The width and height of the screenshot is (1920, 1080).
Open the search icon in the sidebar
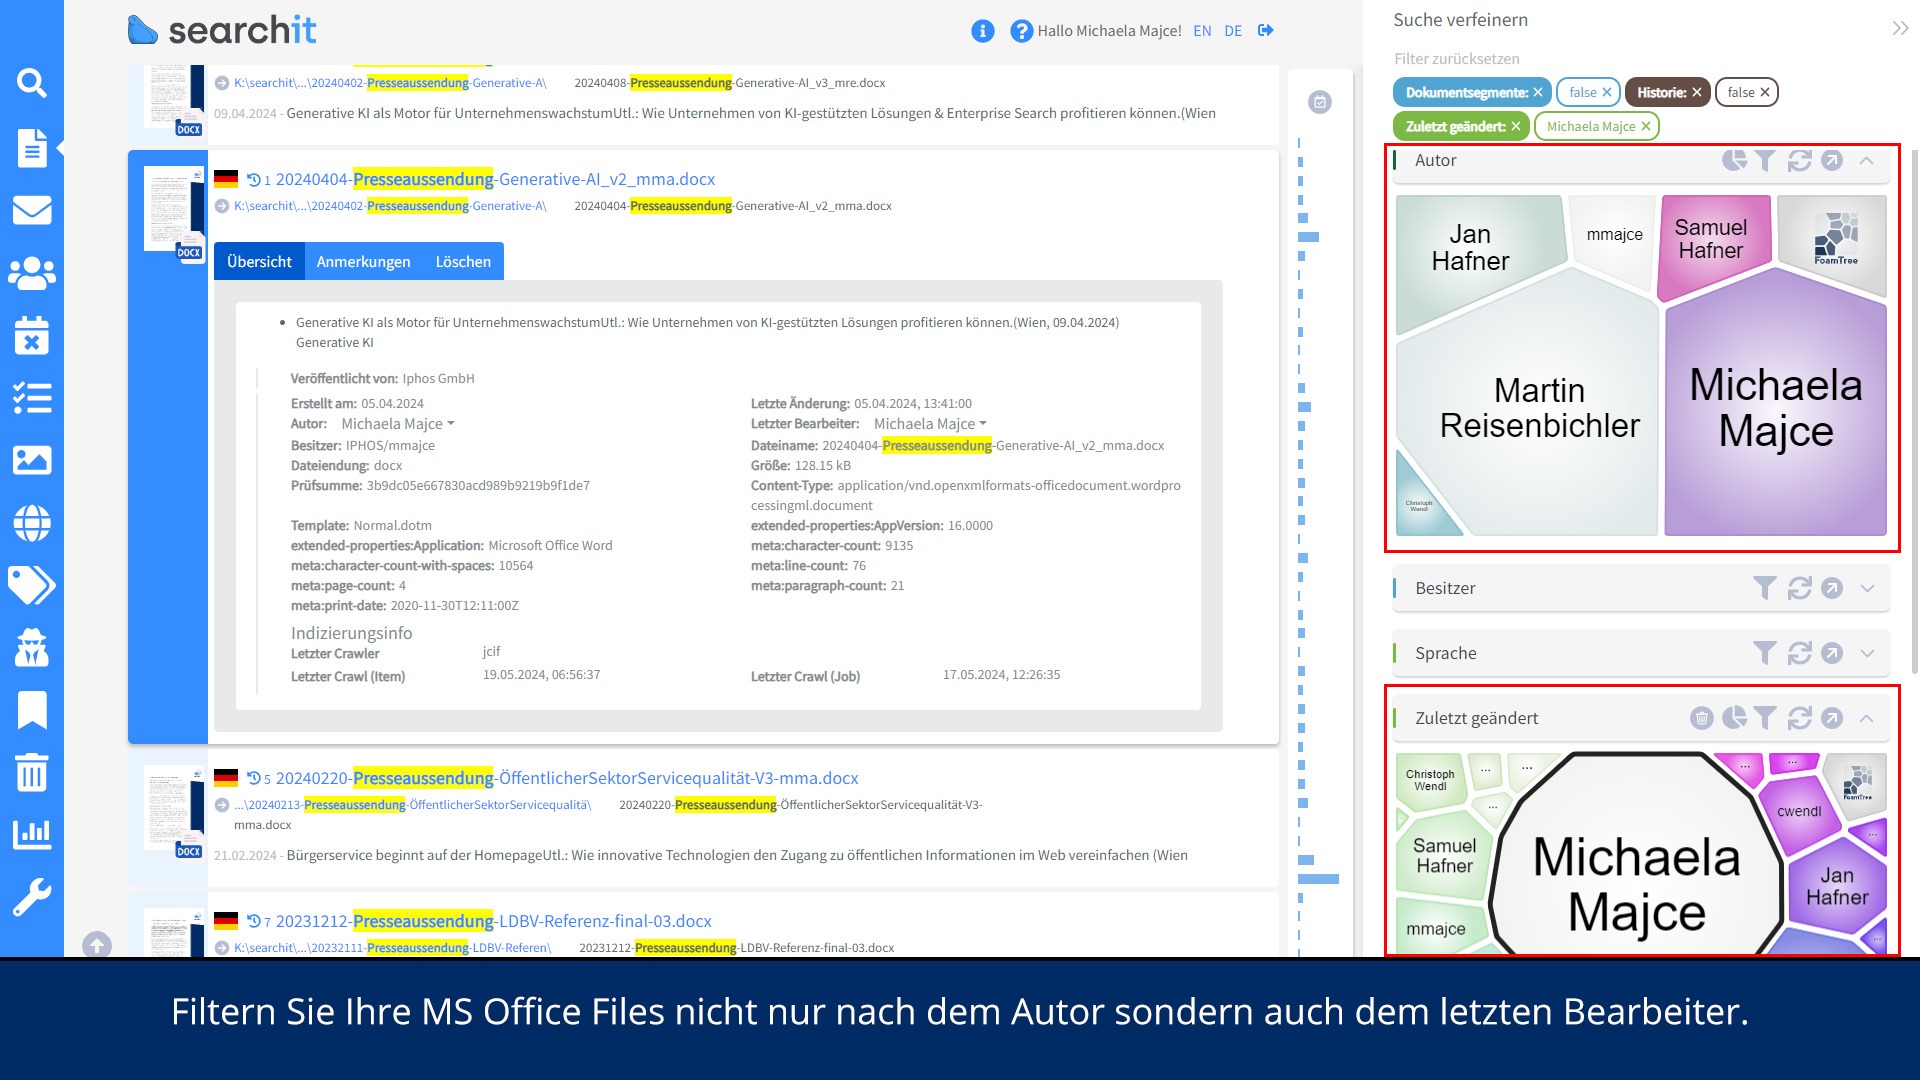click(x=32, y=83)
